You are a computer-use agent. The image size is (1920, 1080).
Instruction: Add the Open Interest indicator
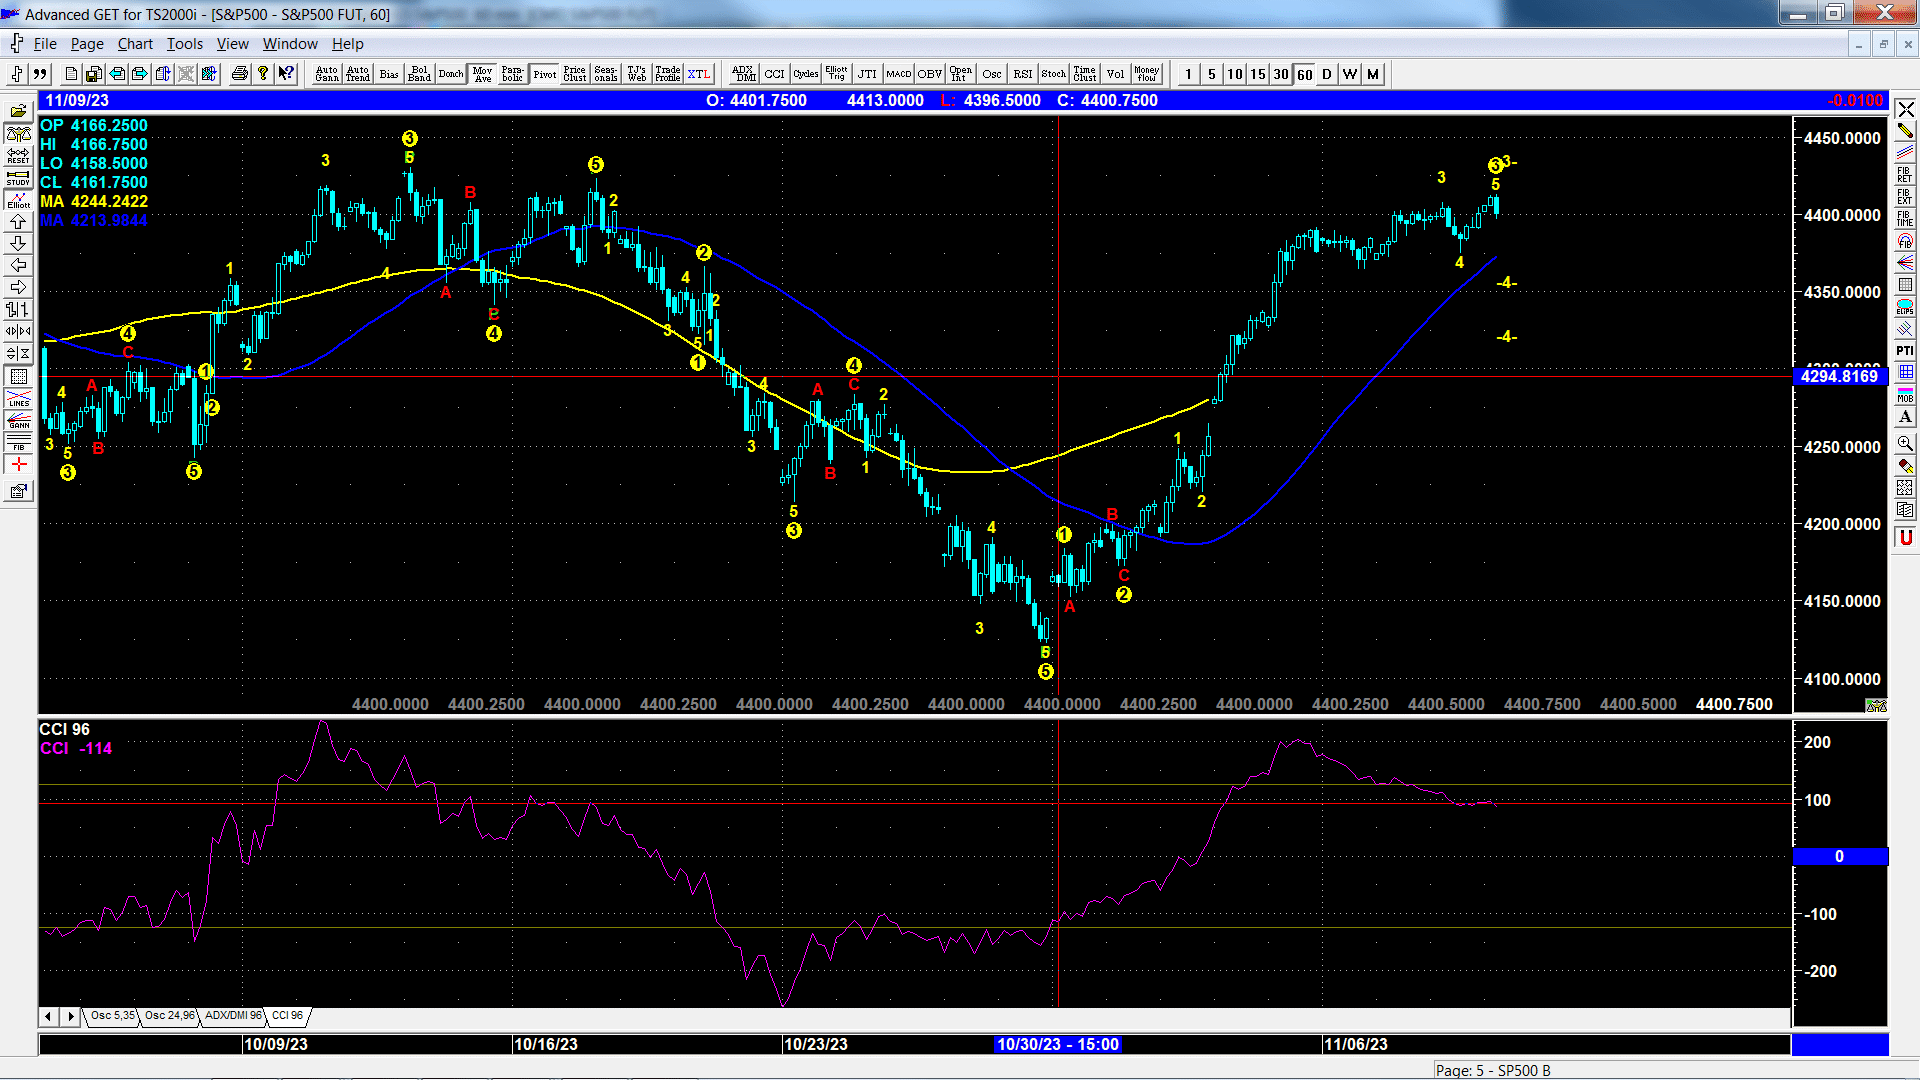[x=960, y=74]
